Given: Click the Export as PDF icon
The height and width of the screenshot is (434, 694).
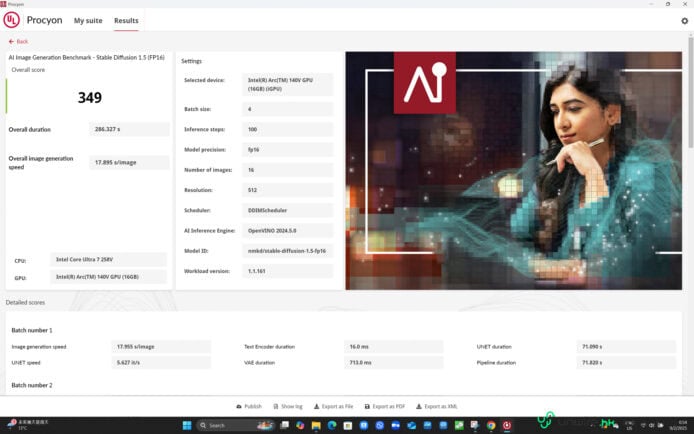Looking at the screenshot, I should 367,406.
